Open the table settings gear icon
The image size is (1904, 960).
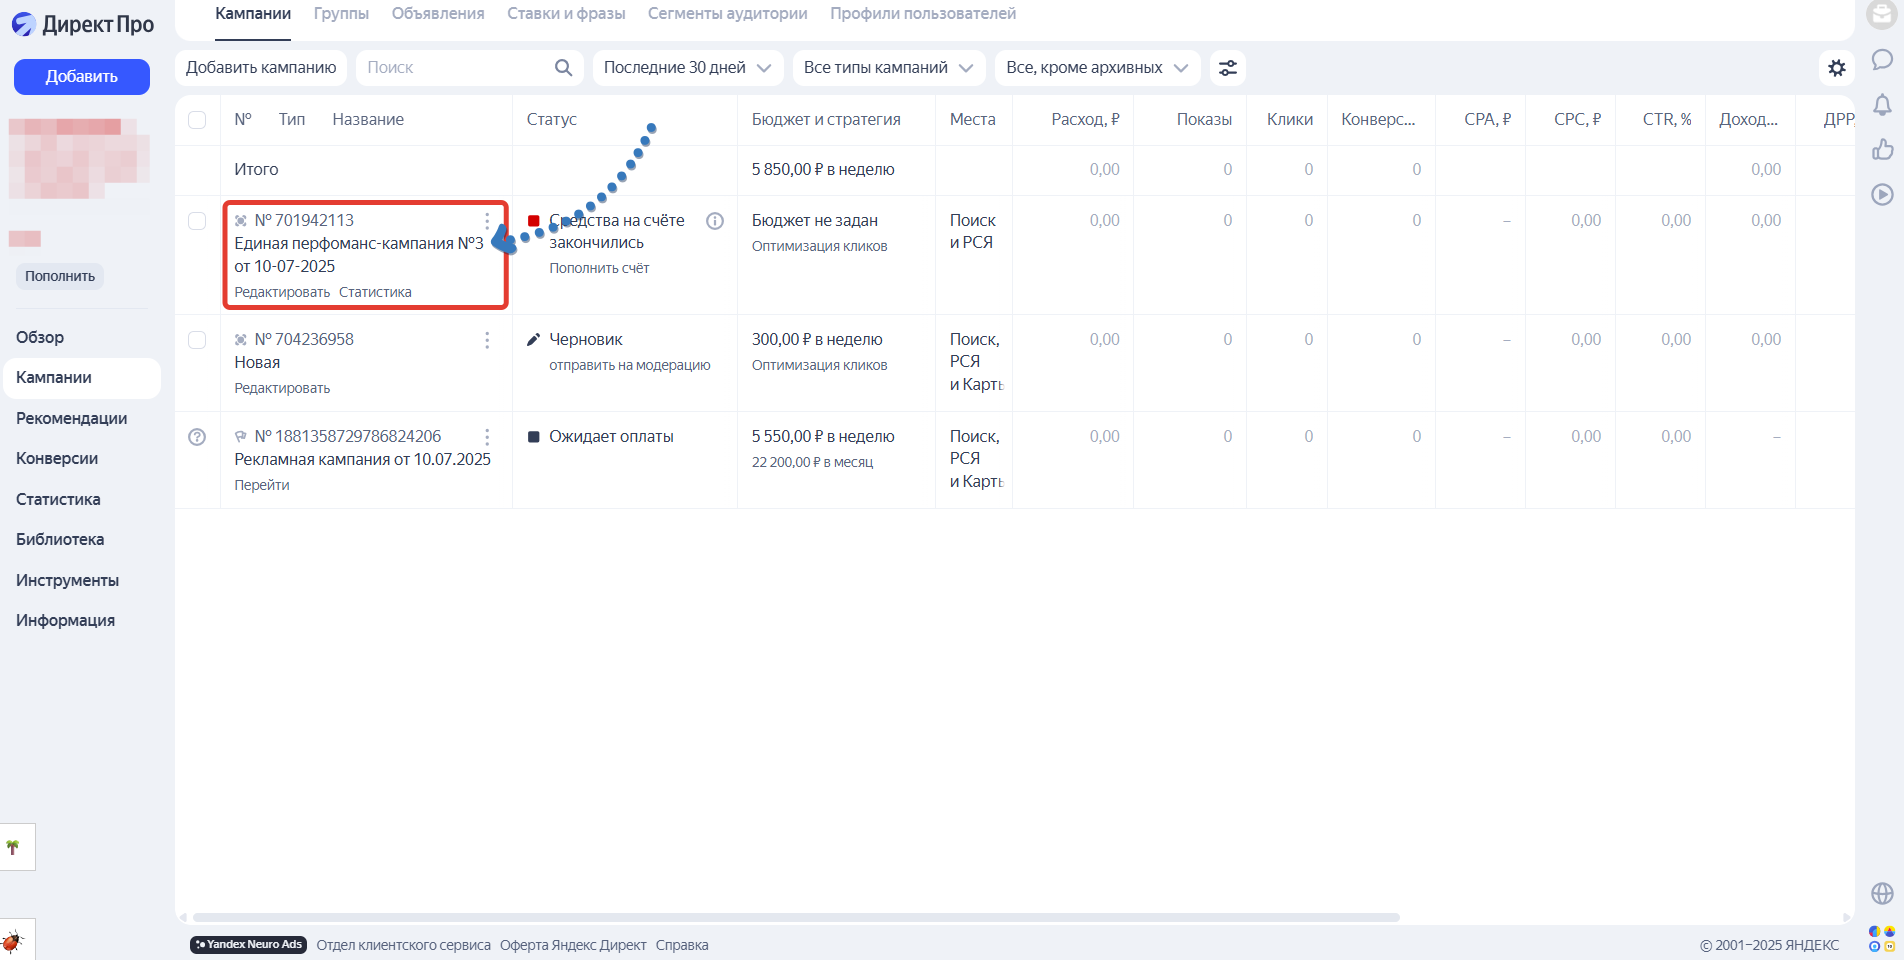coord(1836,68)
